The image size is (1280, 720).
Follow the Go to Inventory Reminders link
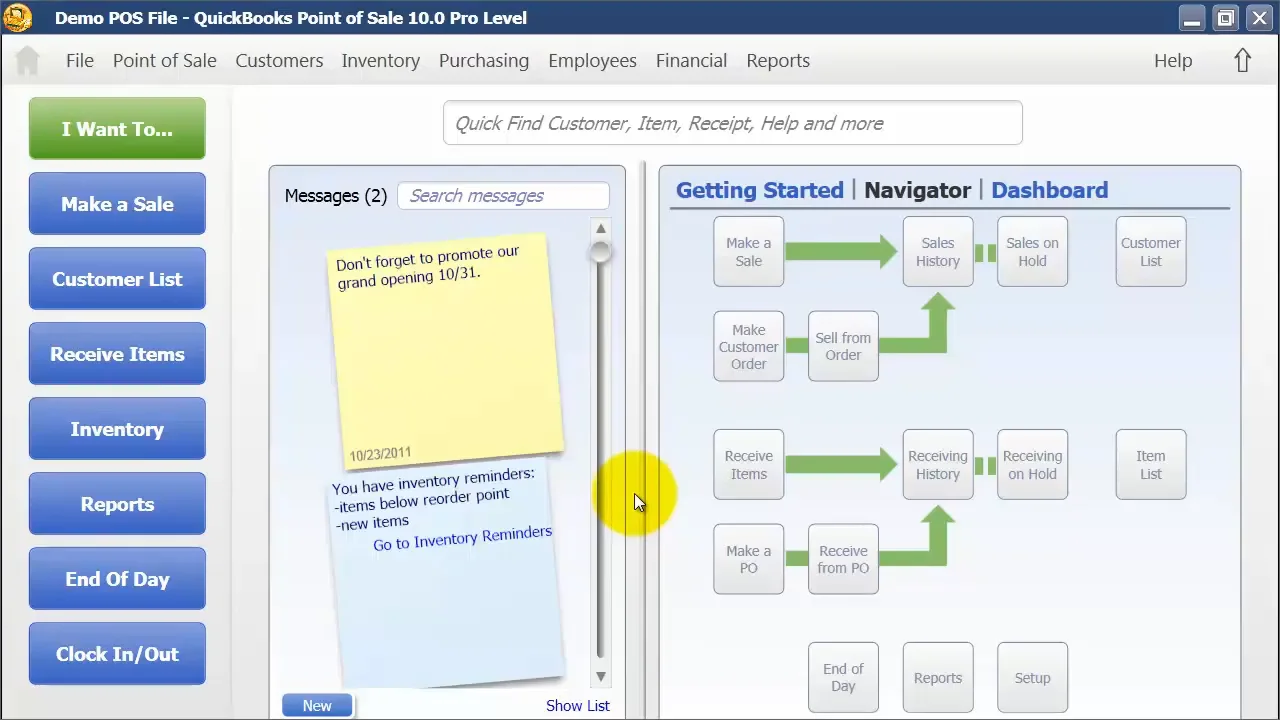462,538
